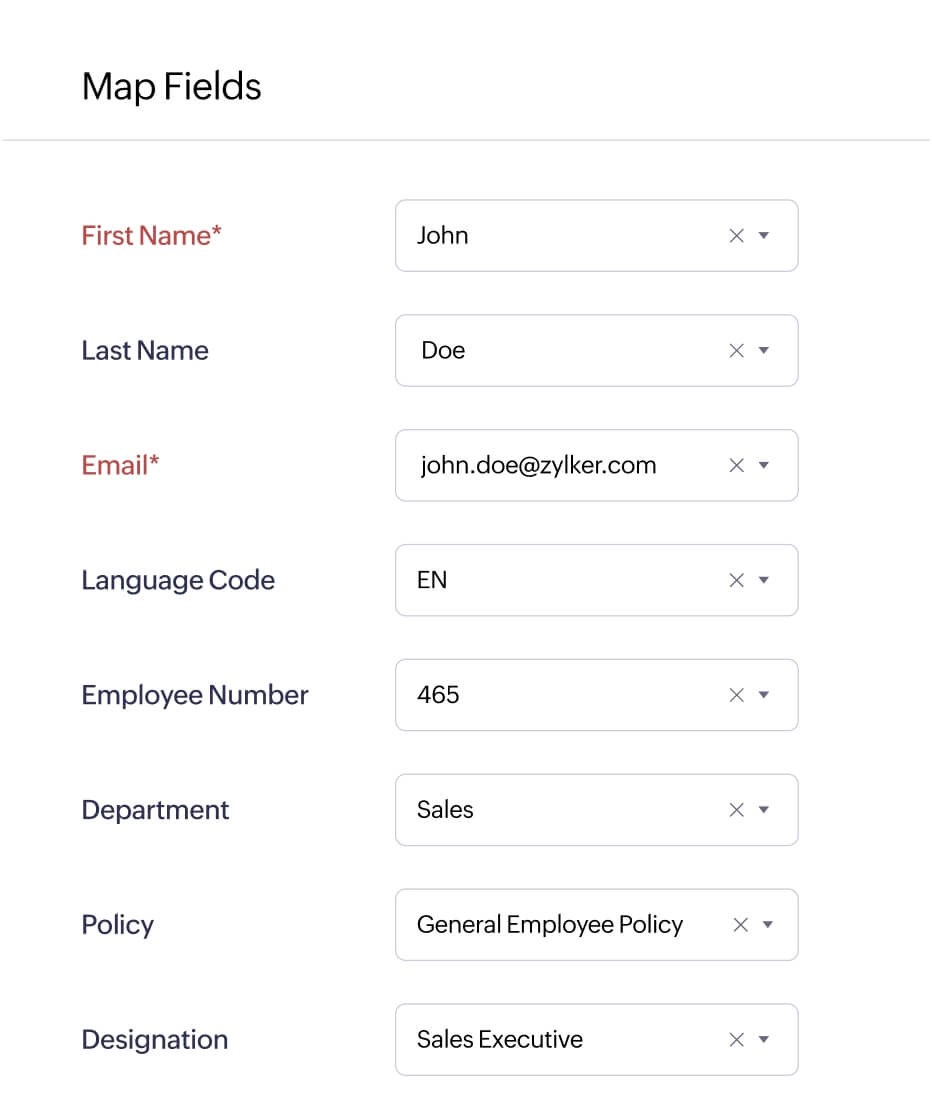The width and height of the screenshot is (932, 1110).
Task: Open the Designation dropdown arrow
Action: (764, 1040)
